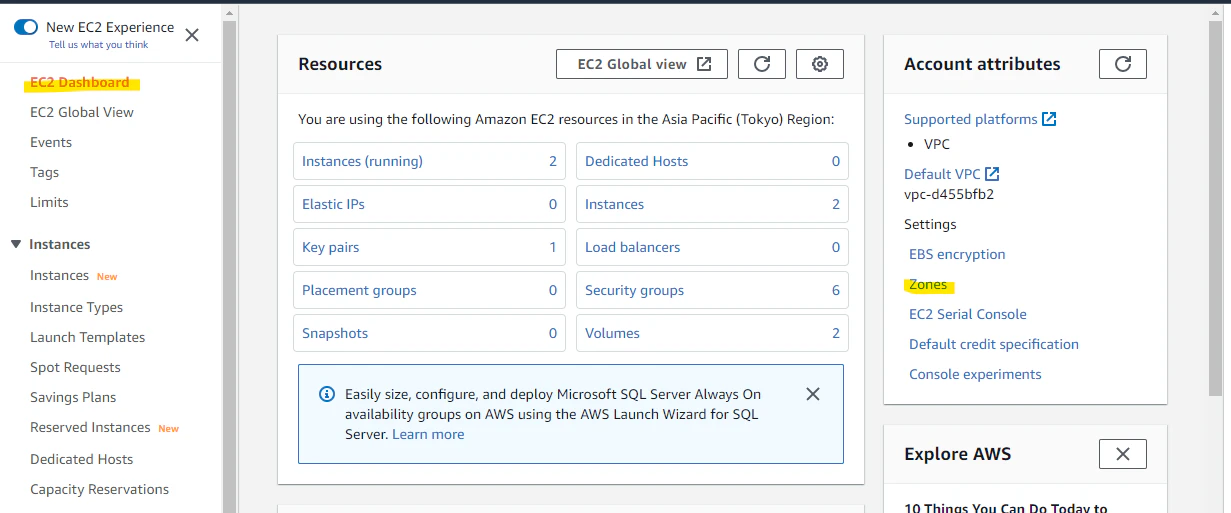Open EC2 Serial Console settings
The width and height of the screenshot is (1231, 513).
(x=968, y=314)
